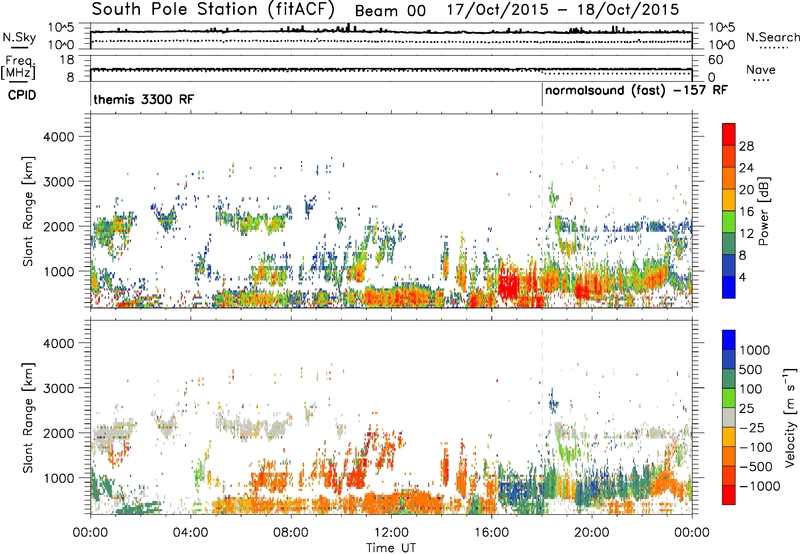This screenshot has width=800, height=554.
Task: Click the '-1000' tick on Velocity colorbar
Action: click(x=760, y=486)
